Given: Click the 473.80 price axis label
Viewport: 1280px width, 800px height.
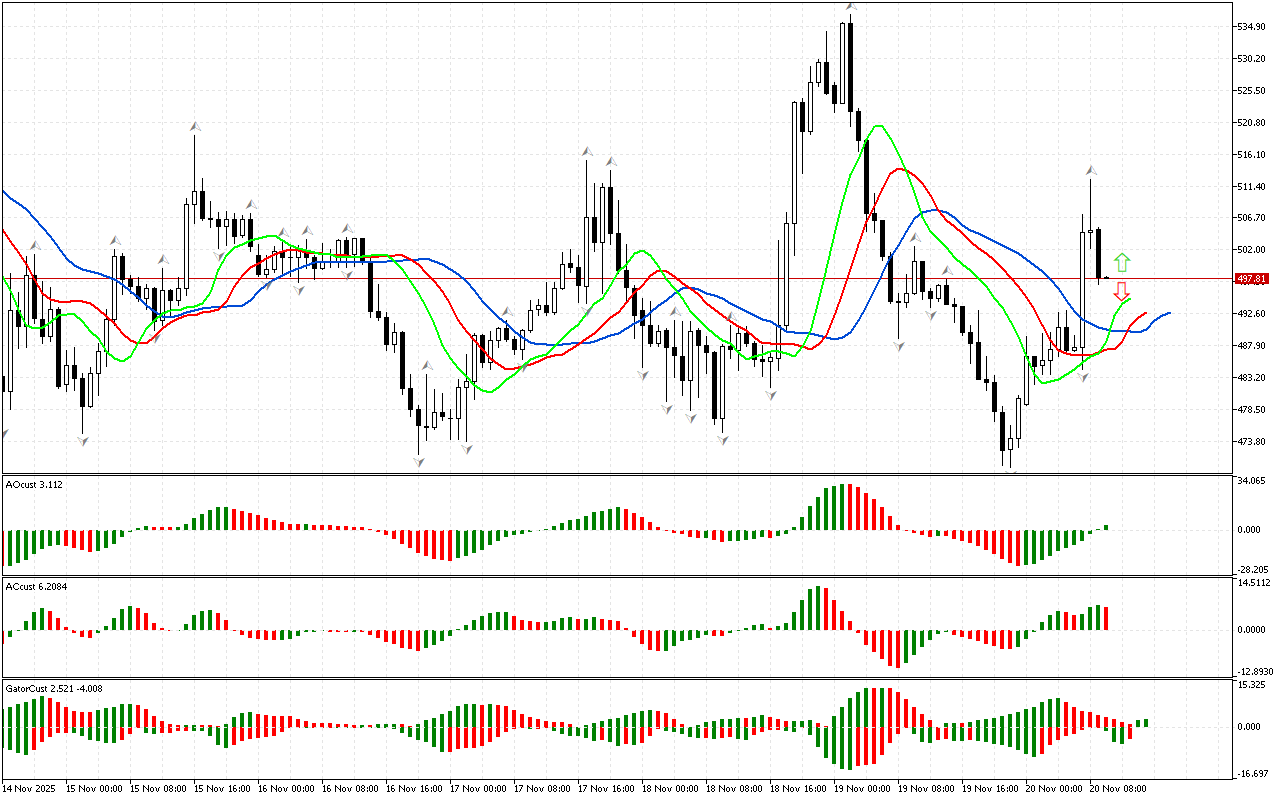Looking at the screenshot, I should coord(1252,442).
